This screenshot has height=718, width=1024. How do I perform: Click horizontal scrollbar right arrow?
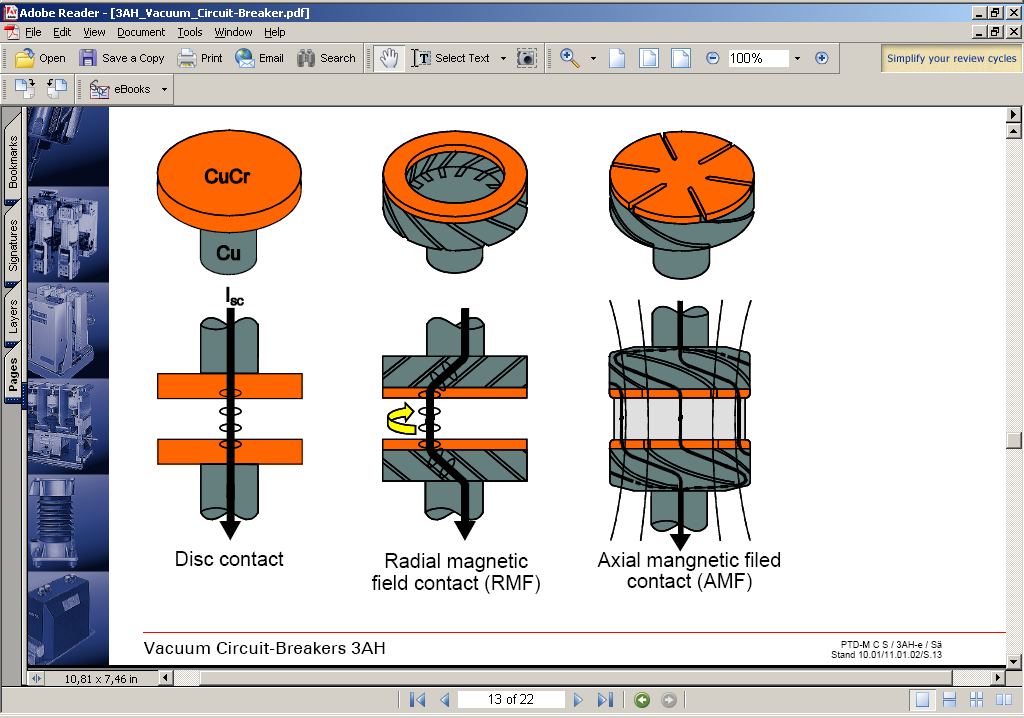tap(997, 677)
